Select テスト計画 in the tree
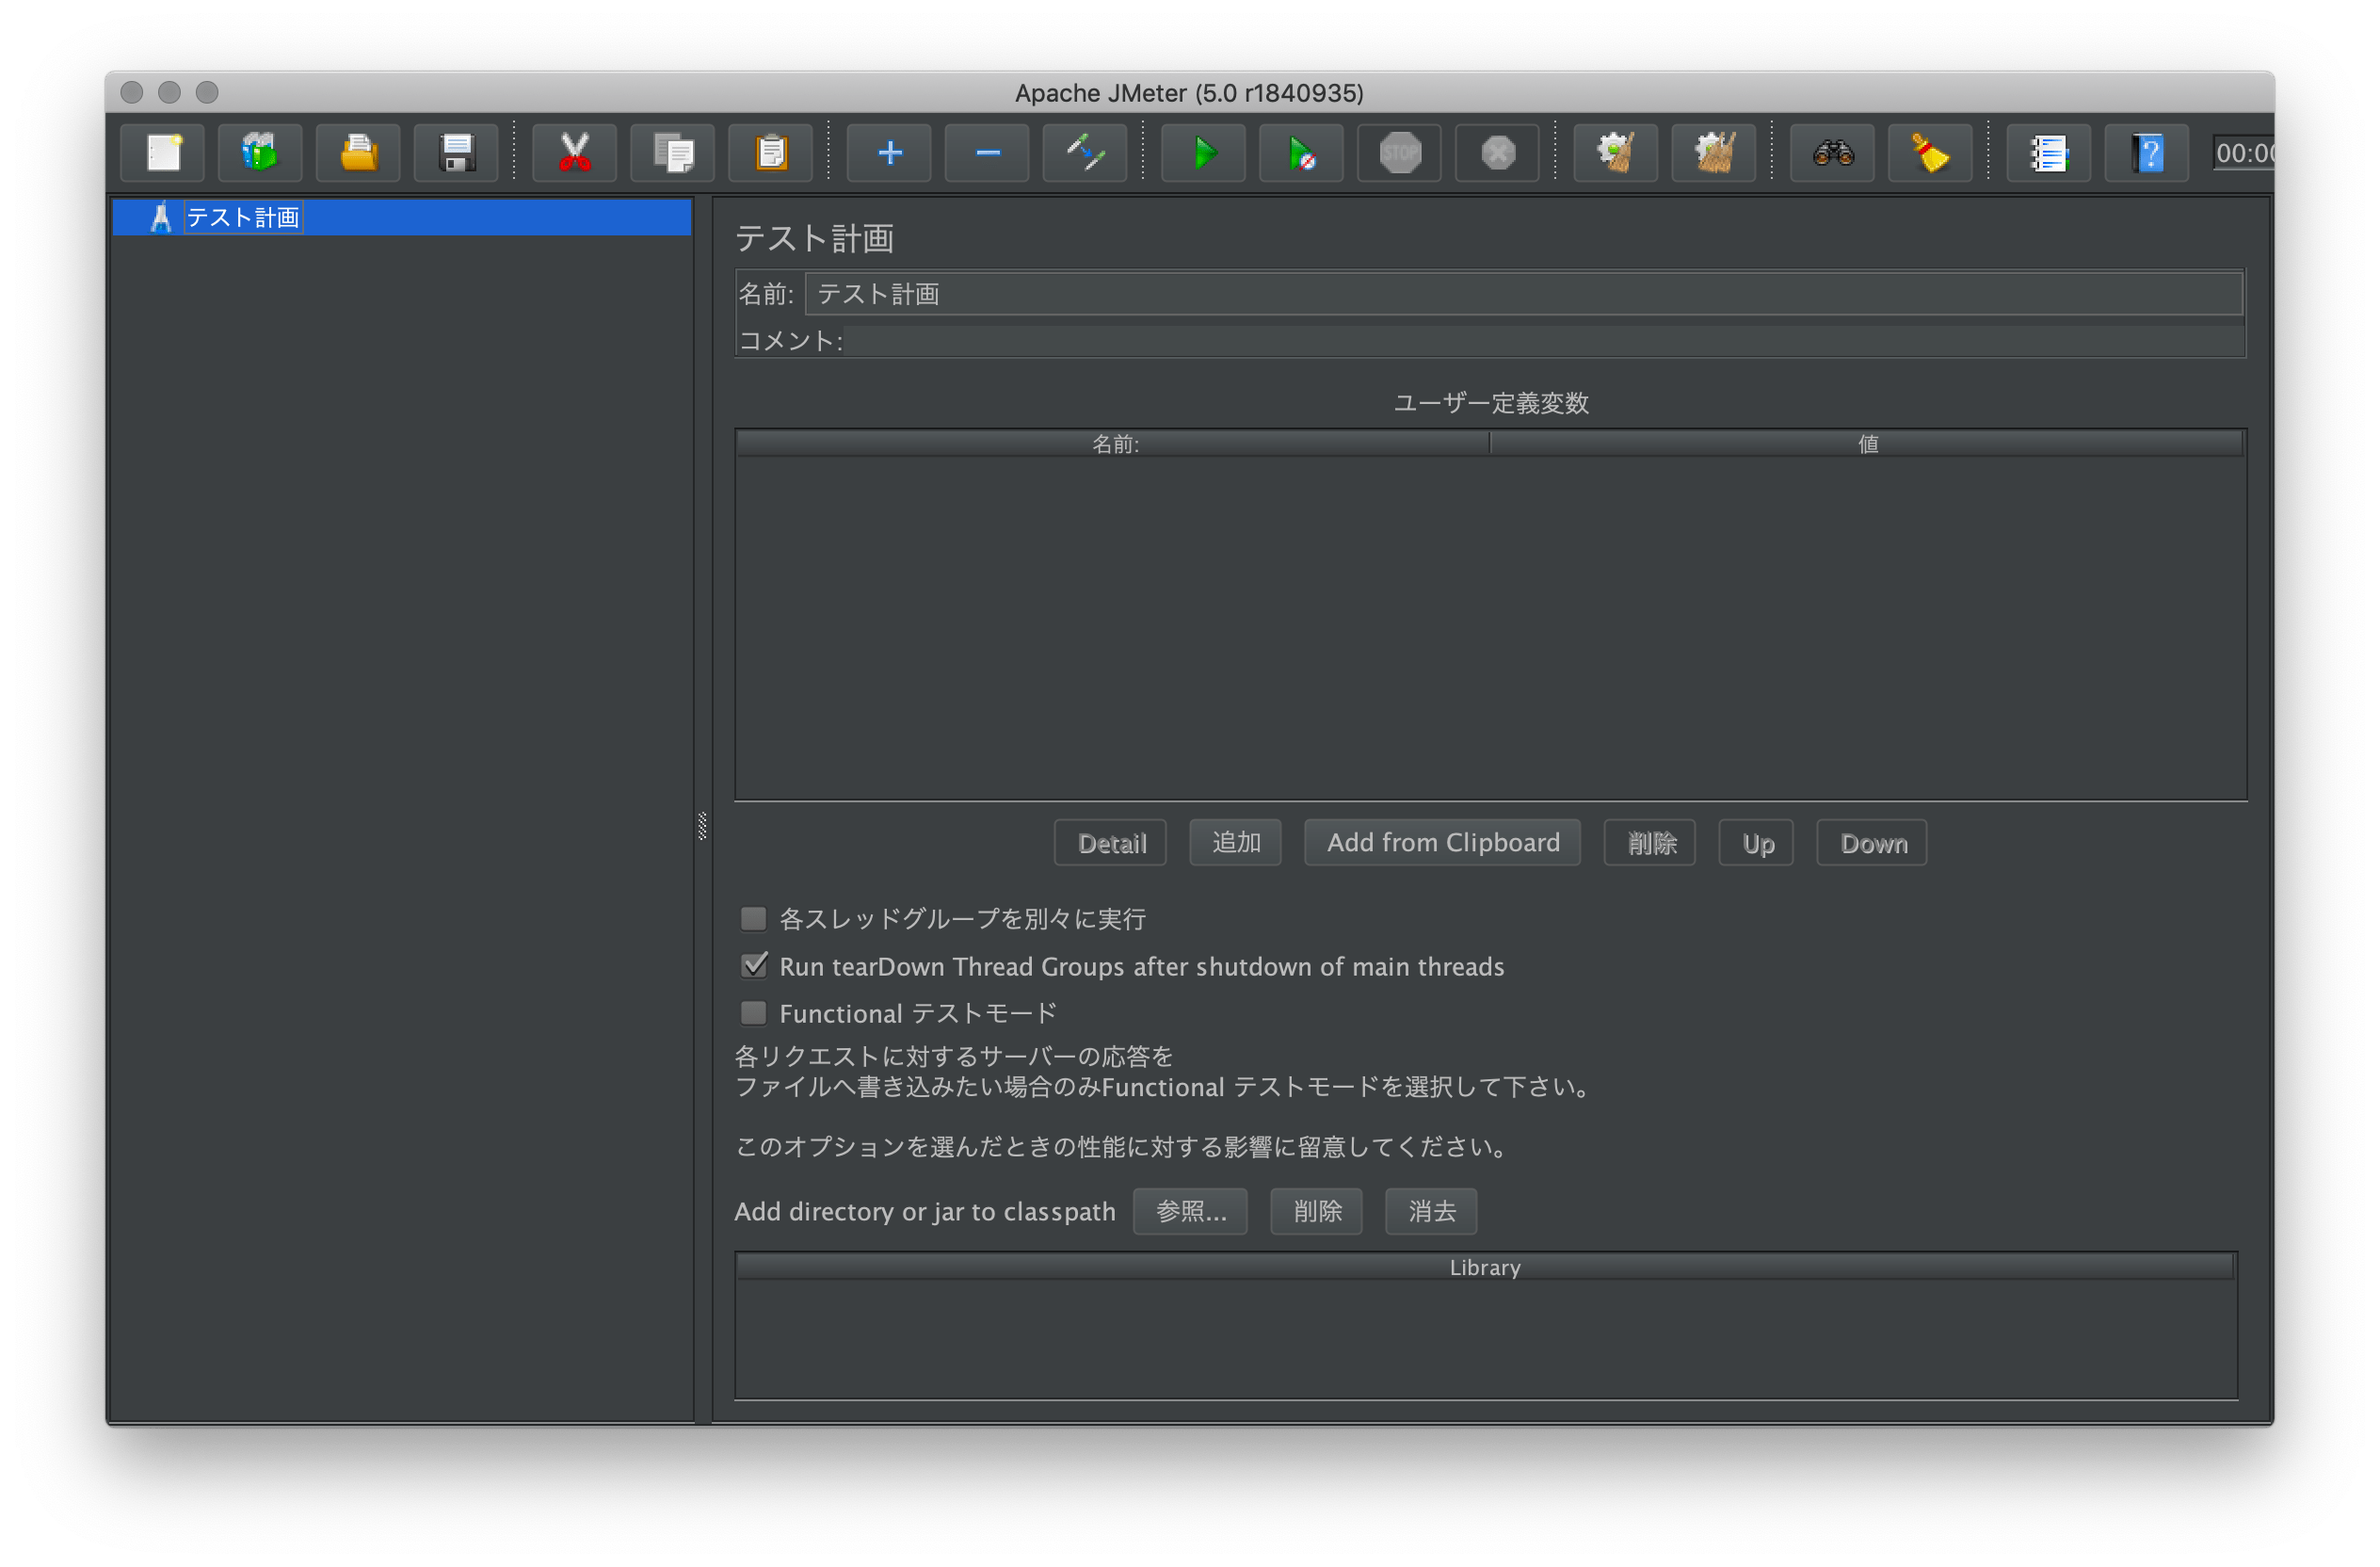Viewport: 2380px width, 1567px height. pos(243,217)
